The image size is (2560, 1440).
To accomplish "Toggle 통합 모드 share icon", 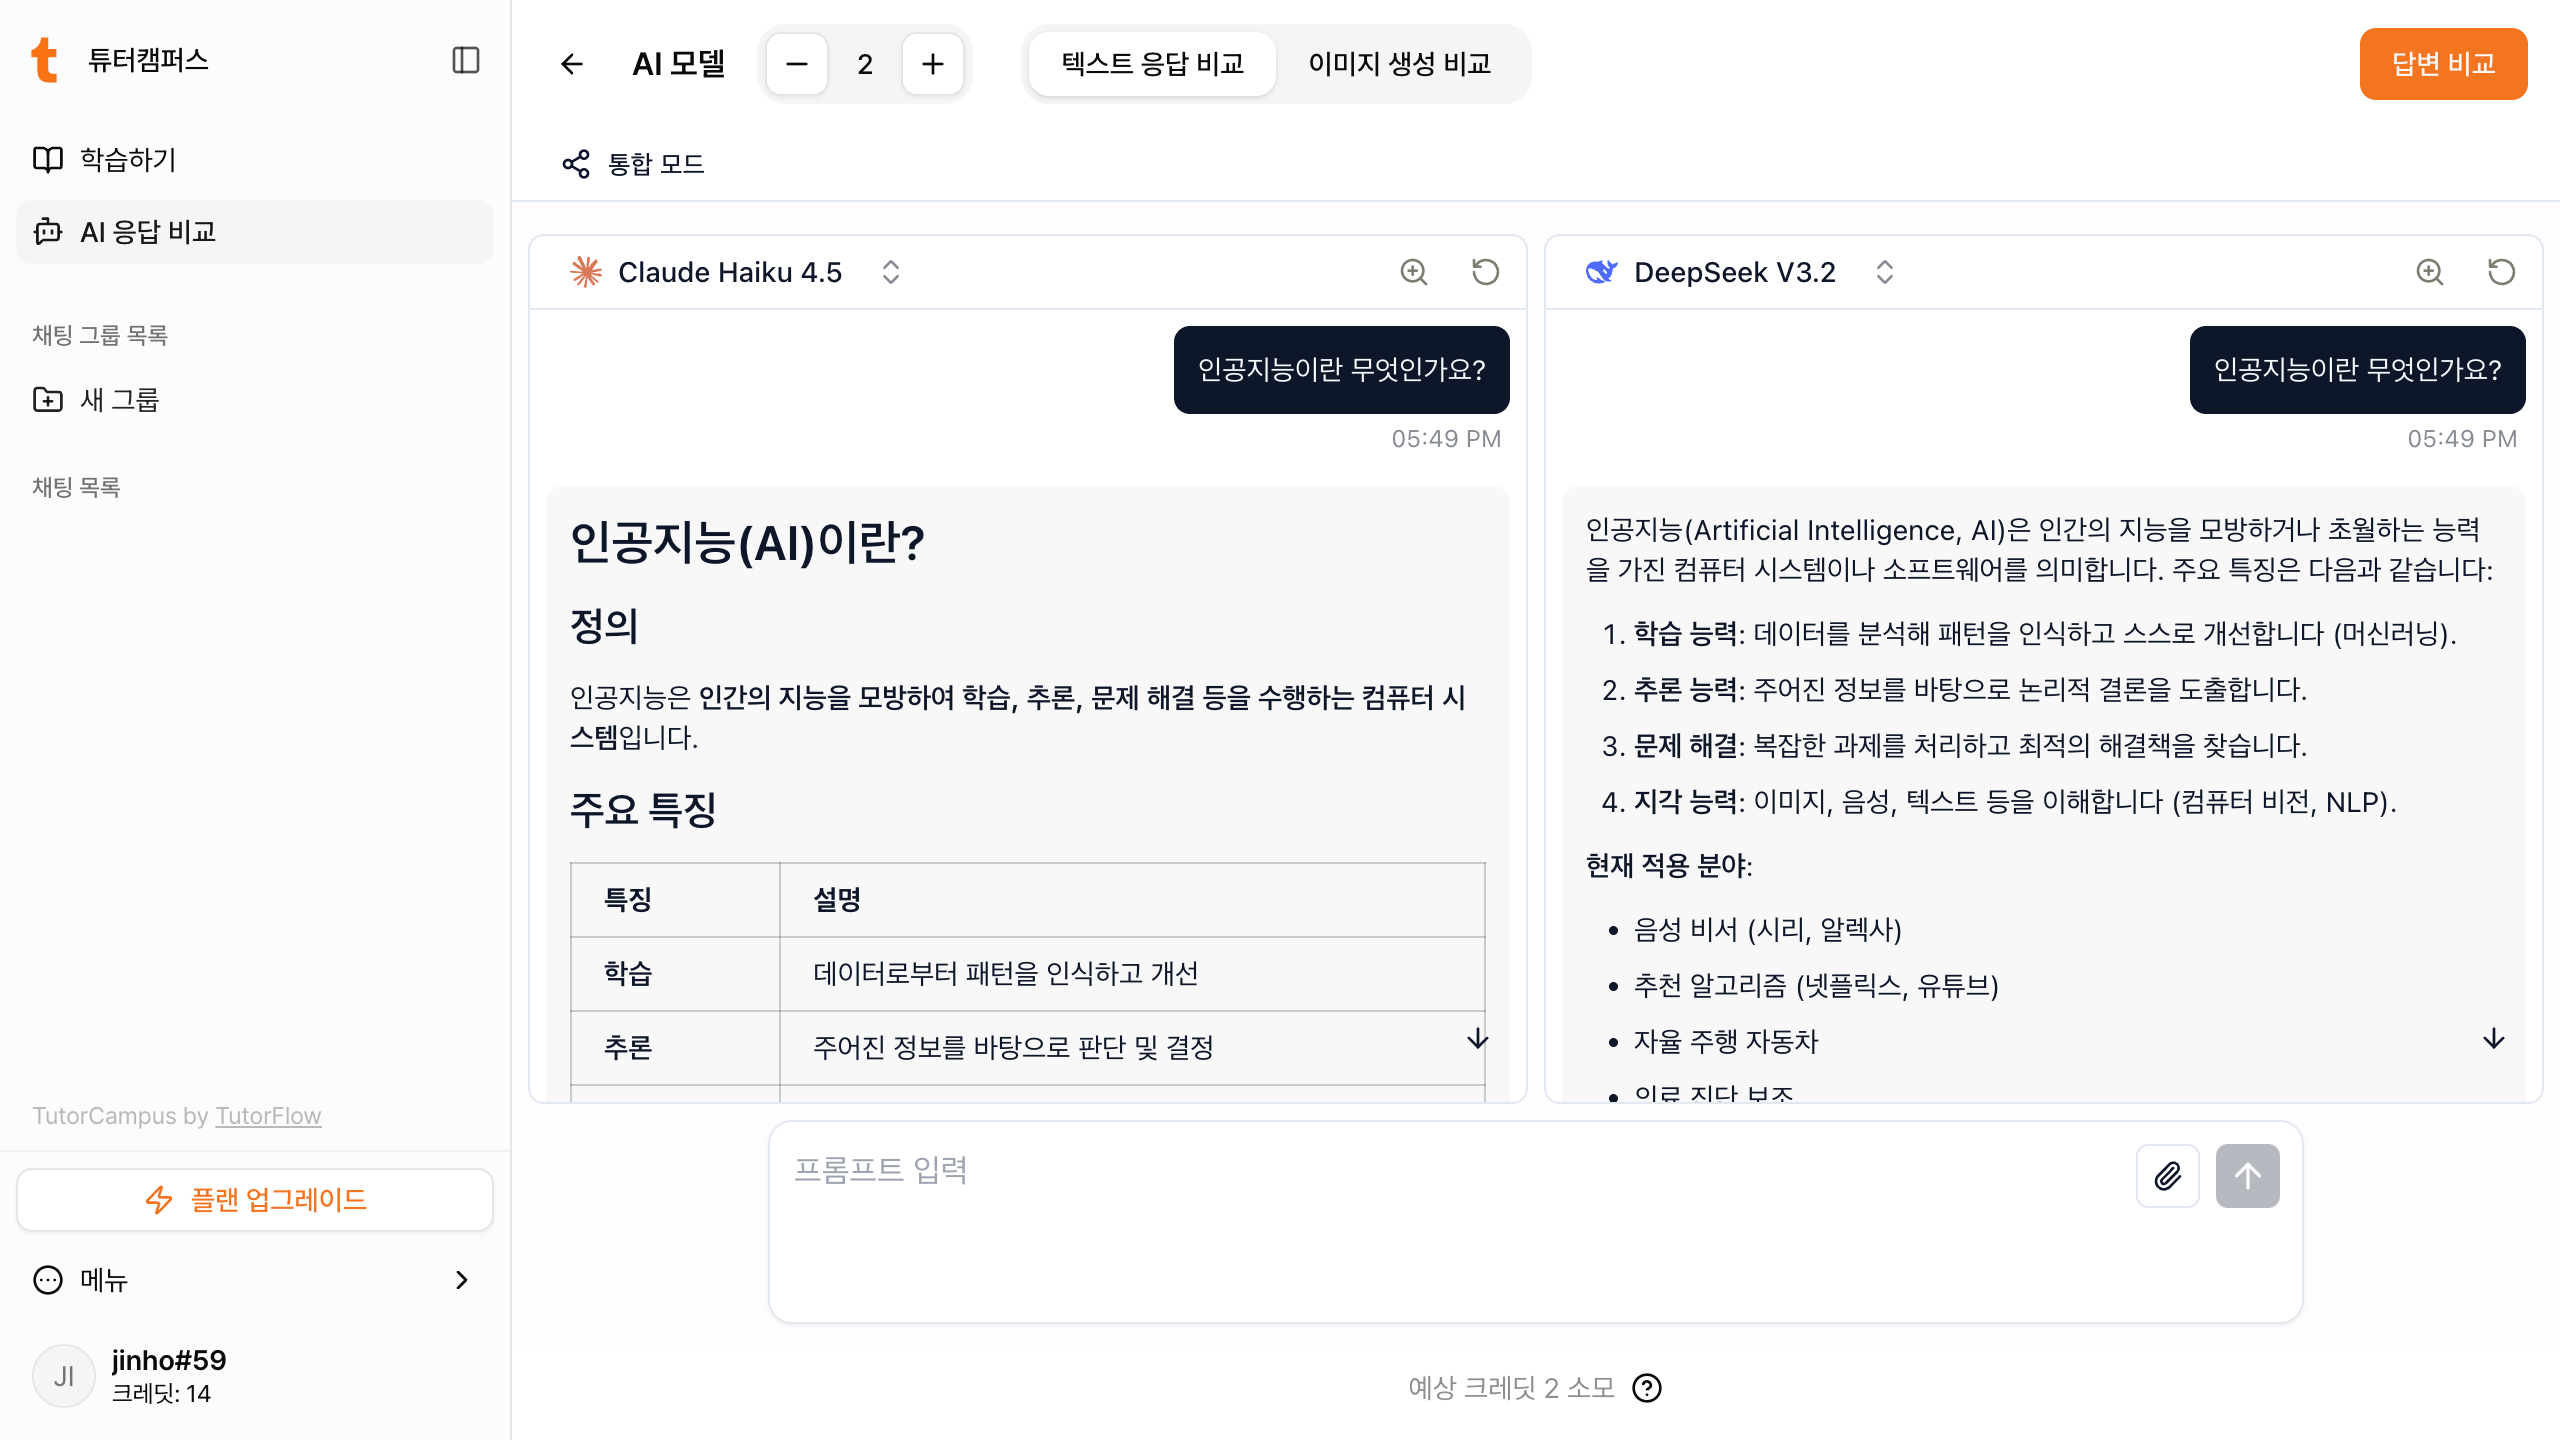I will 576,164.
